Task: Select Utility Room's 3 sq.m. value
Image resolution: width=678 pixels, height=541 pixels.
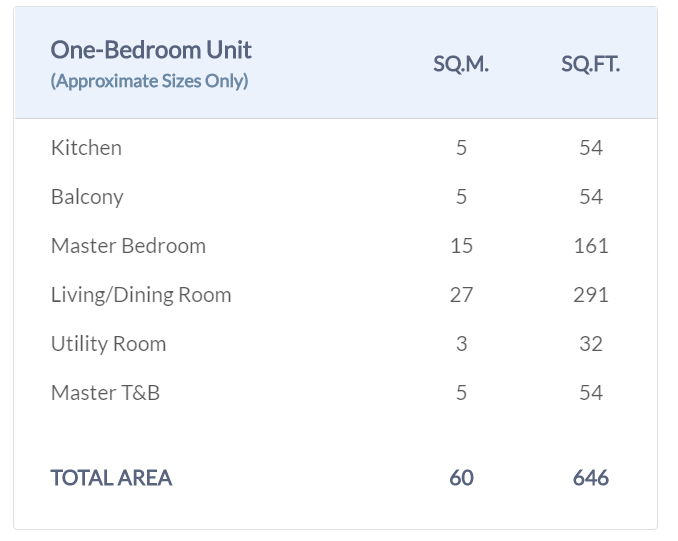Action: 461,343
